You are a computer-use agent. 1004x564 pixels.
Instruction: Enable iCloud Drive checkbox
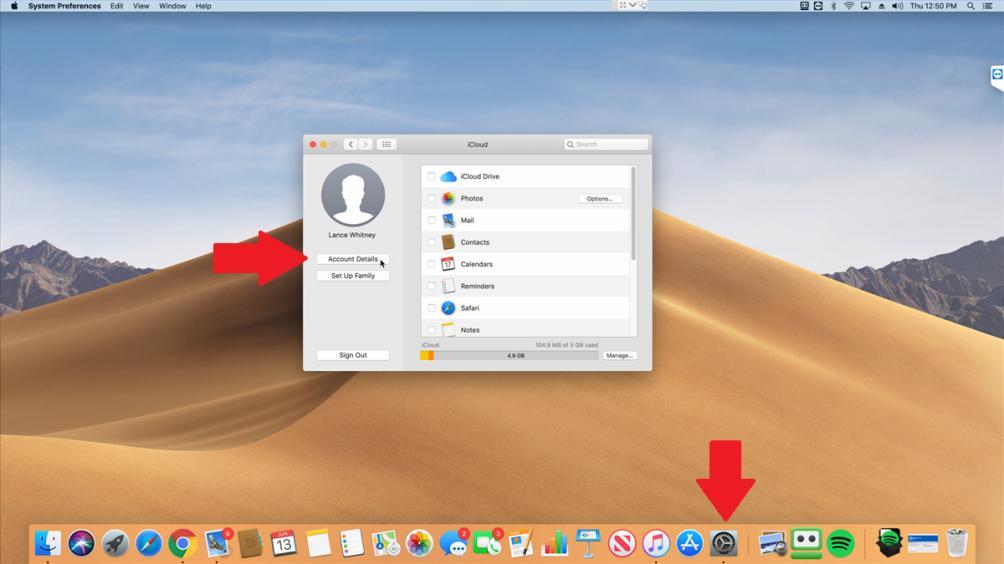[432, 176]
